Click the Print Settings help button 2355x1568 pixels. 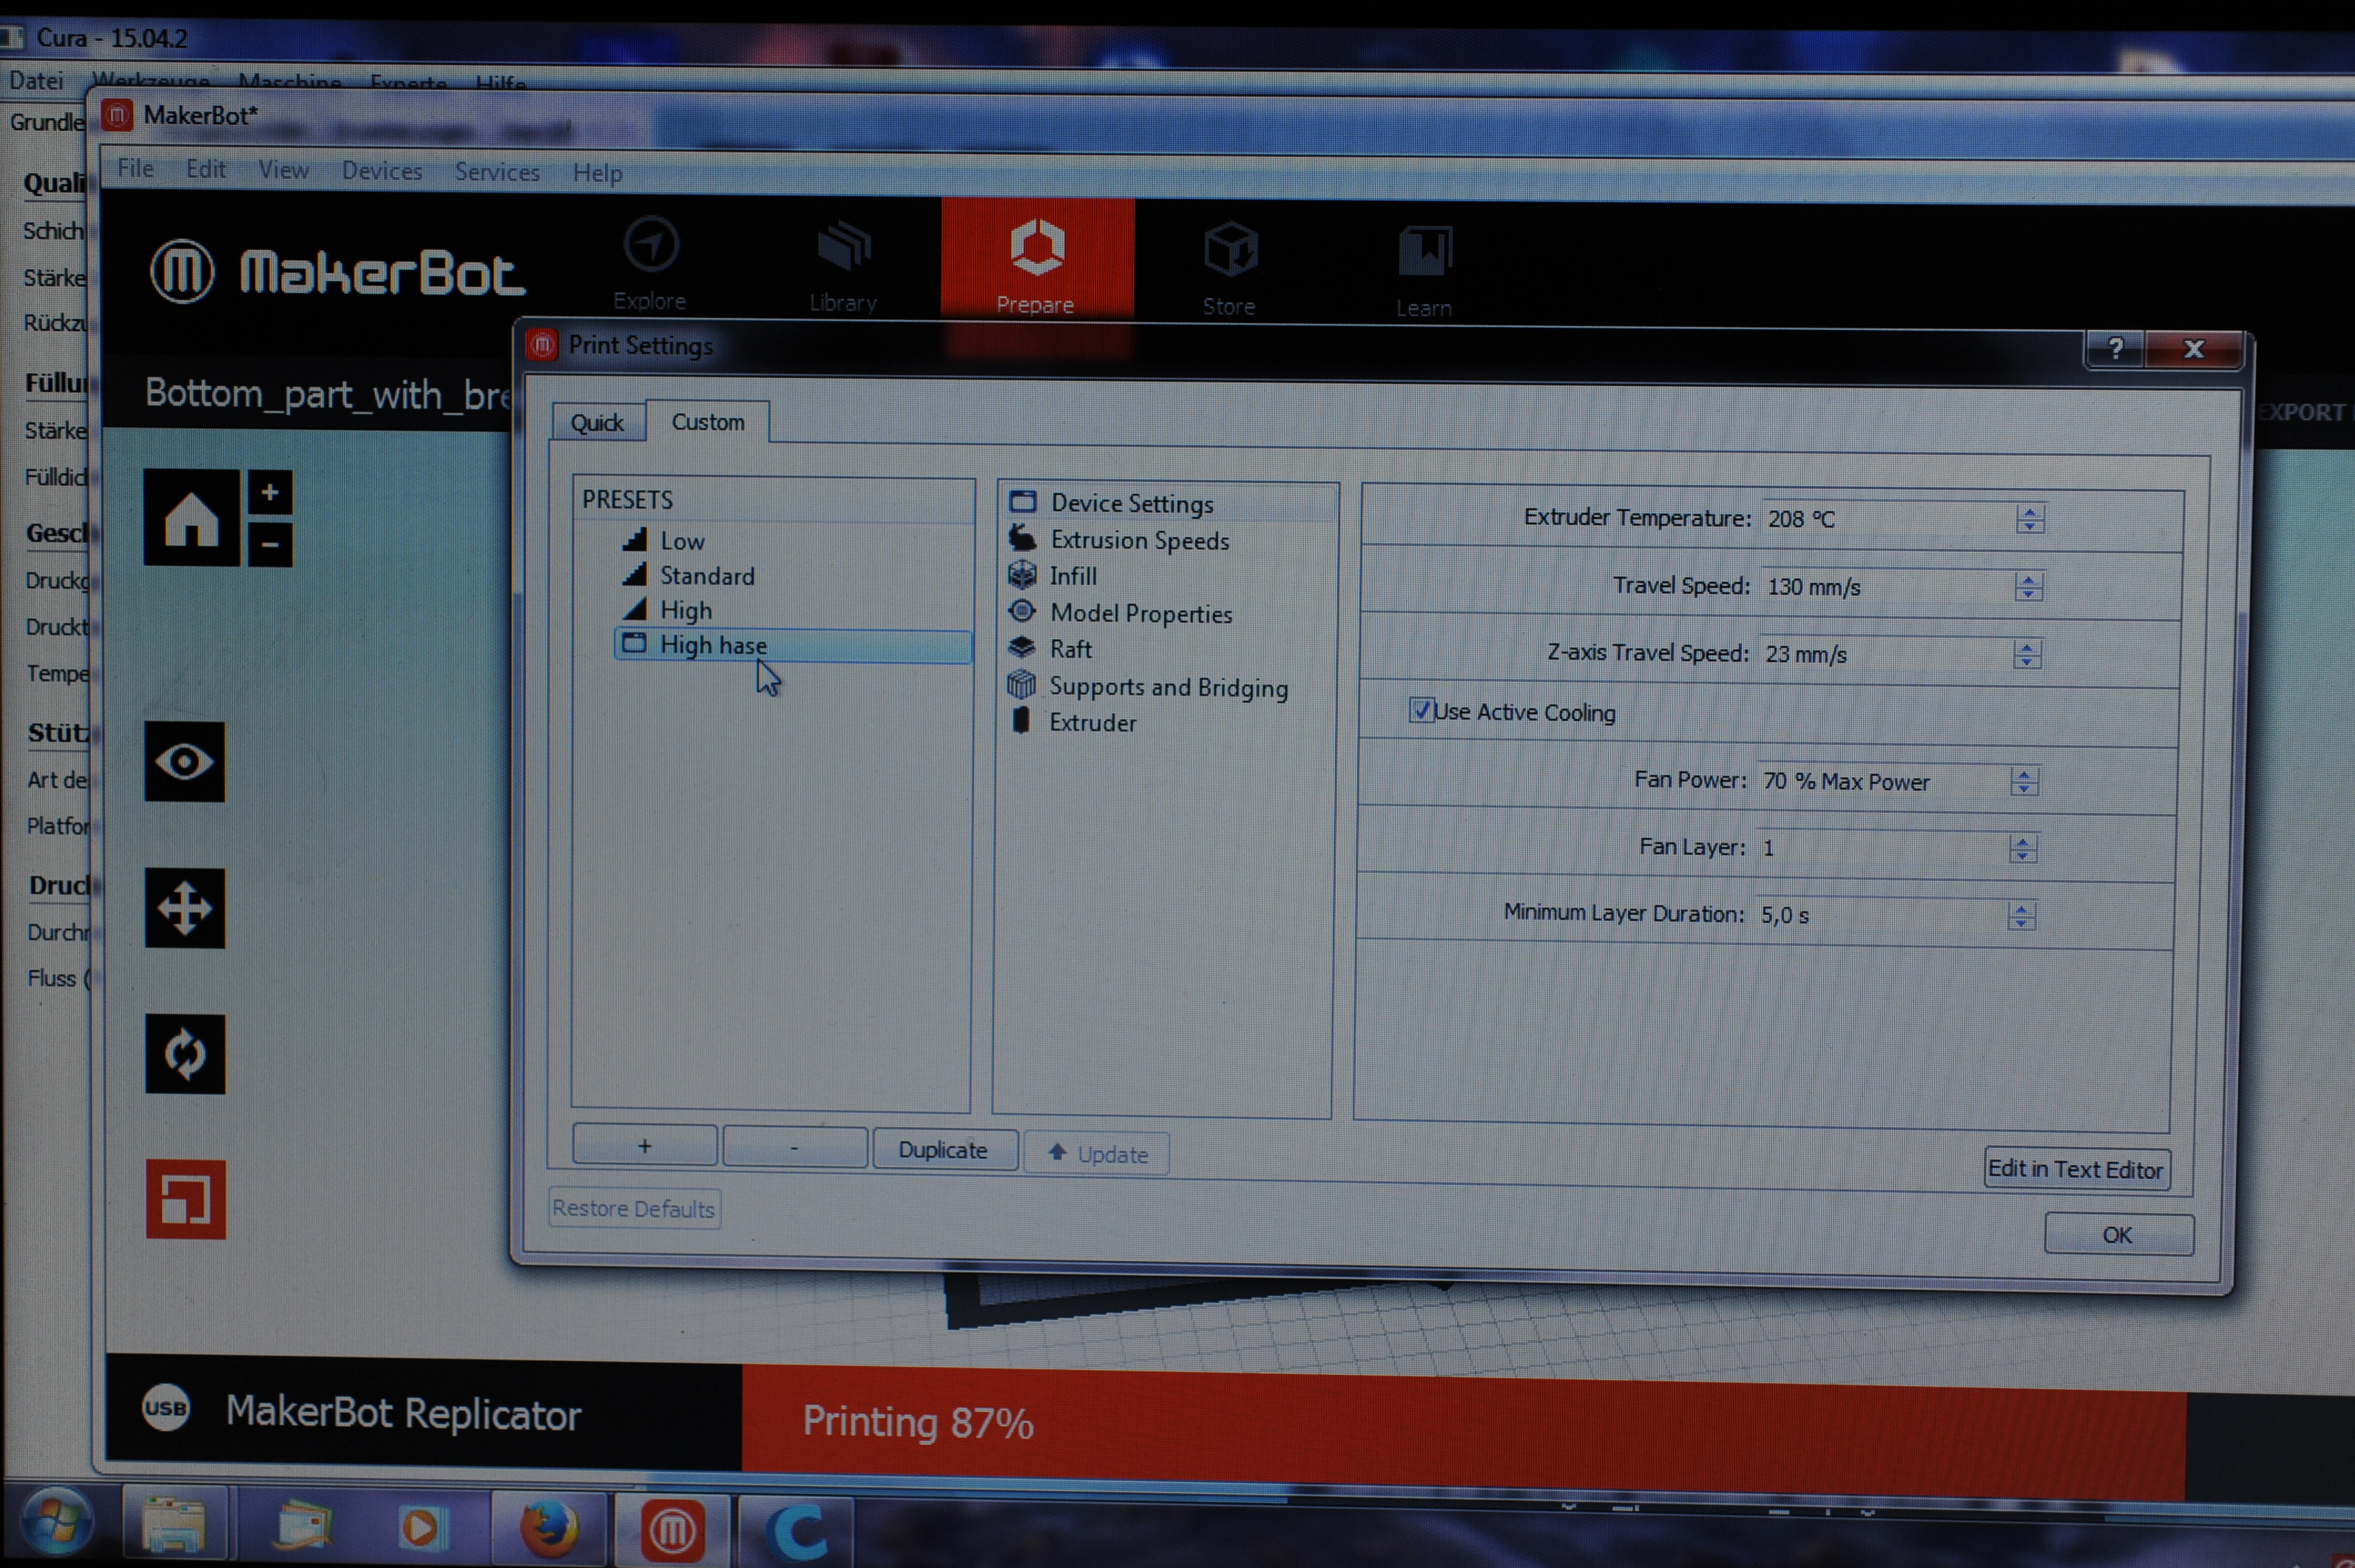point(2115,348)
